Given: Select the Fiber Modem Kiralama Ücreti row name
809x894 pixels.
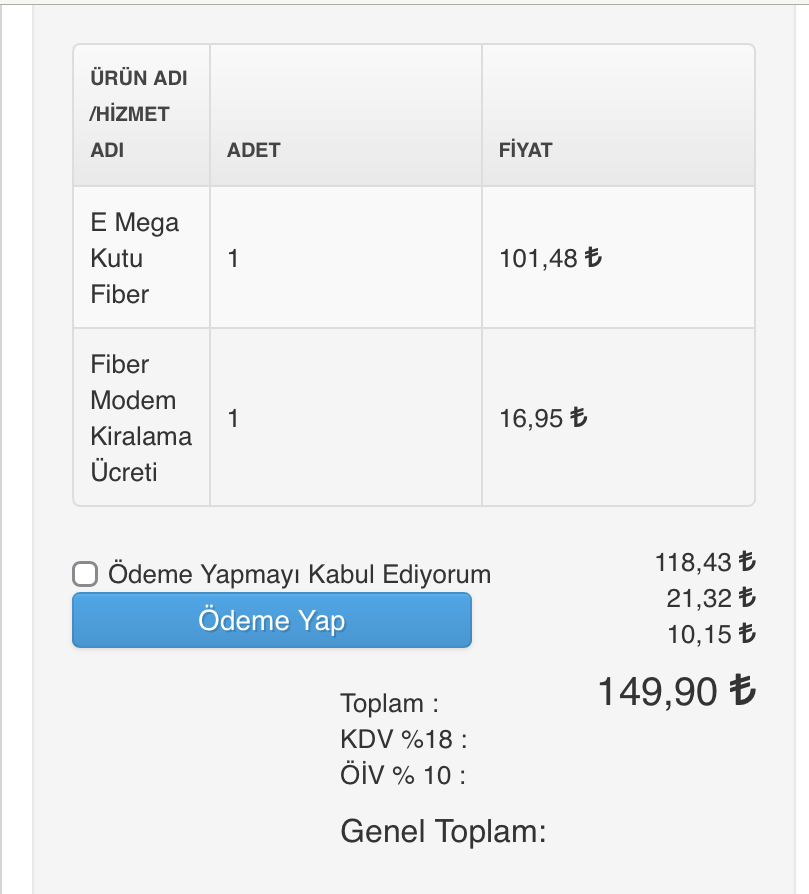Looking at the screenshot, I should (141, 418).
